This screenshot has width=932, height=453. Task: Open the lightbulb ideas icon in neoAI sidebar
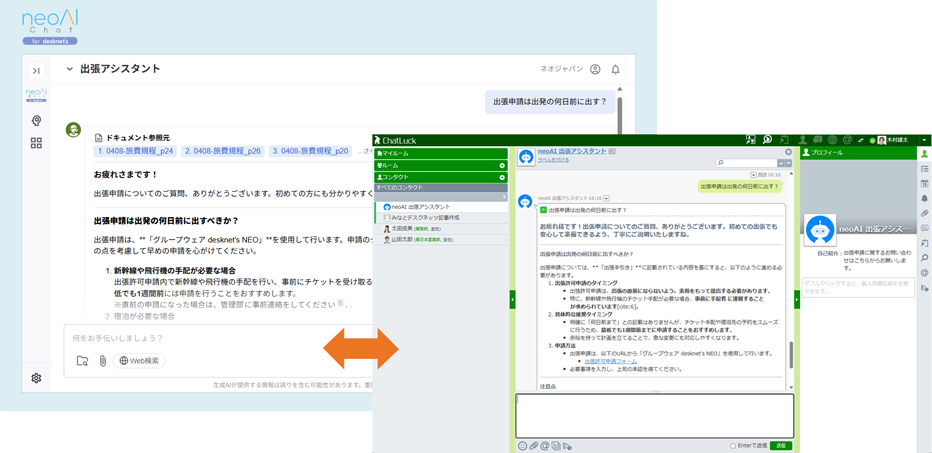coord(36,121)
